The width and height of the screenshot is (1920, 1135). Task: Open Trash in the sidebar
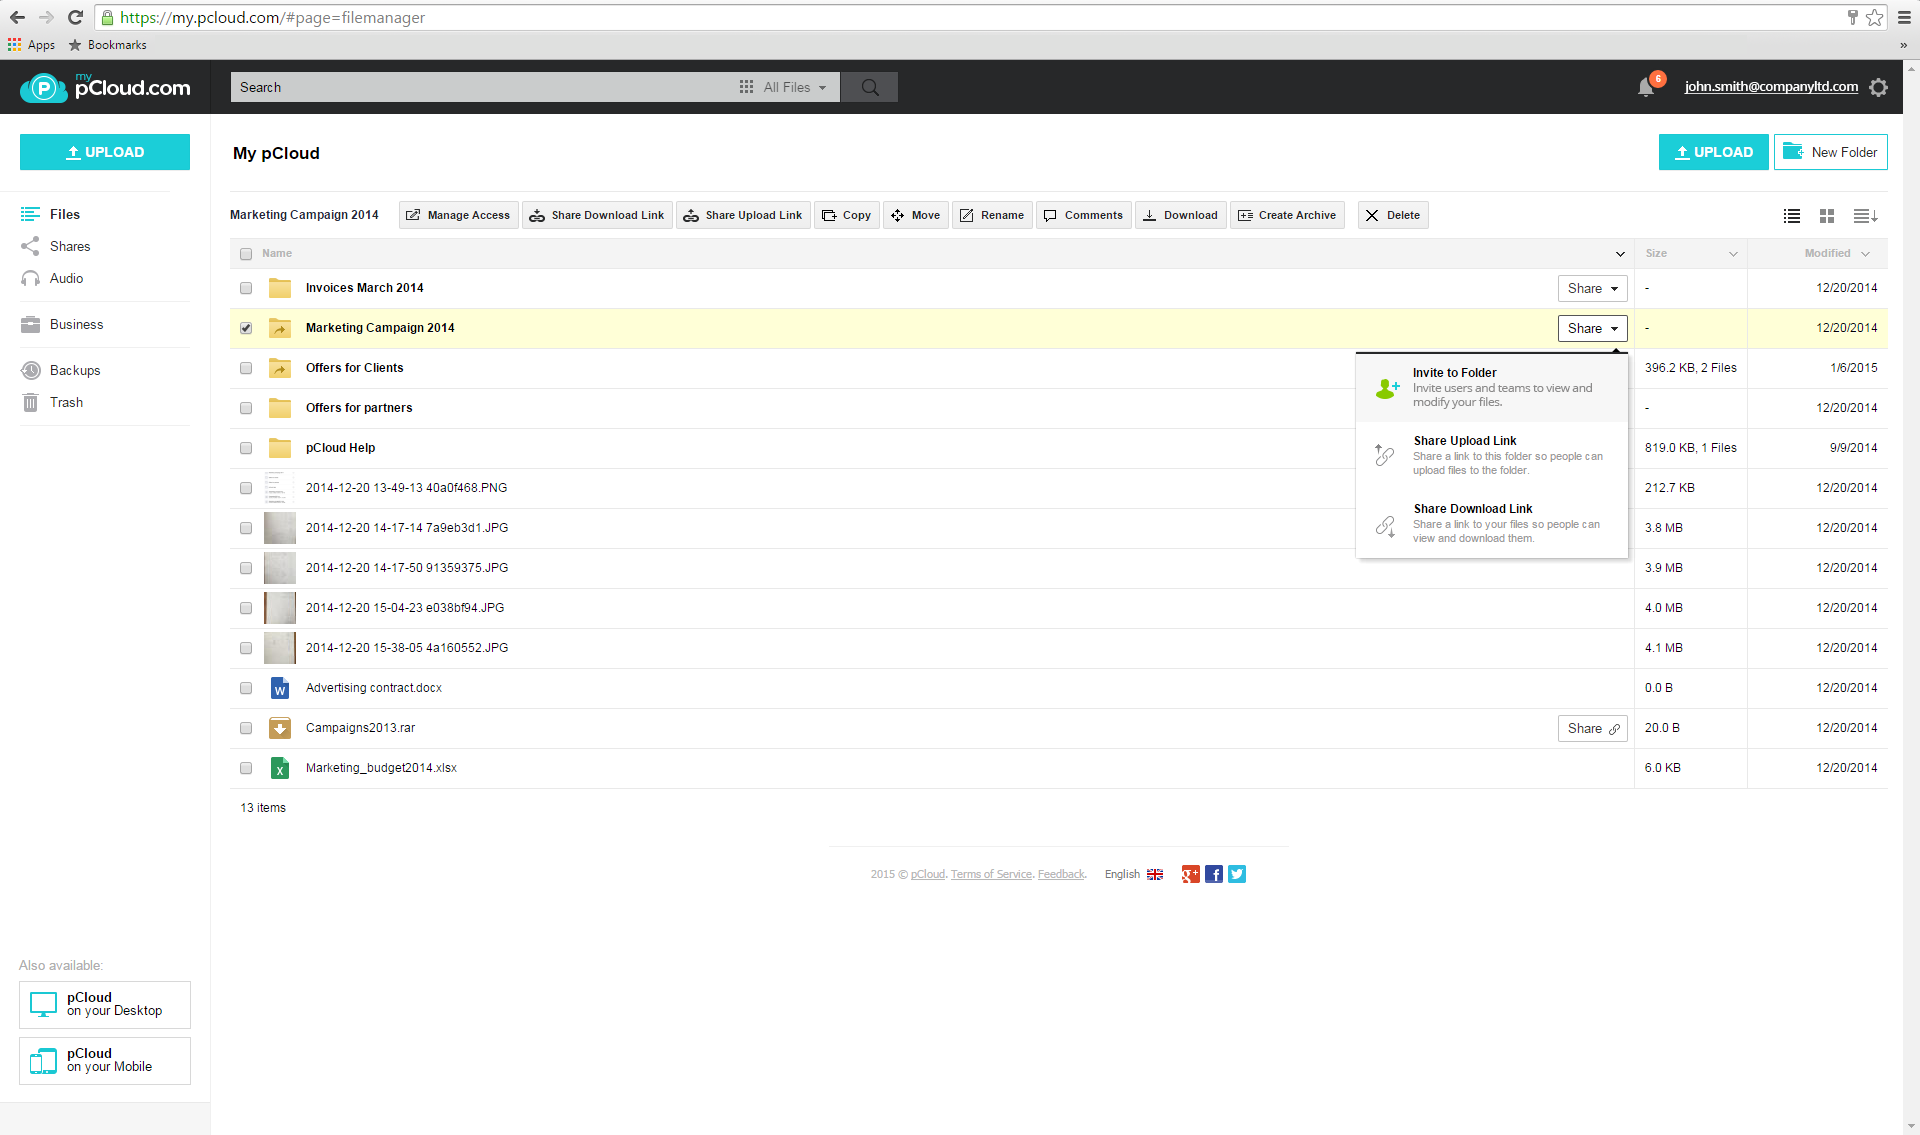tap(66, 402)
